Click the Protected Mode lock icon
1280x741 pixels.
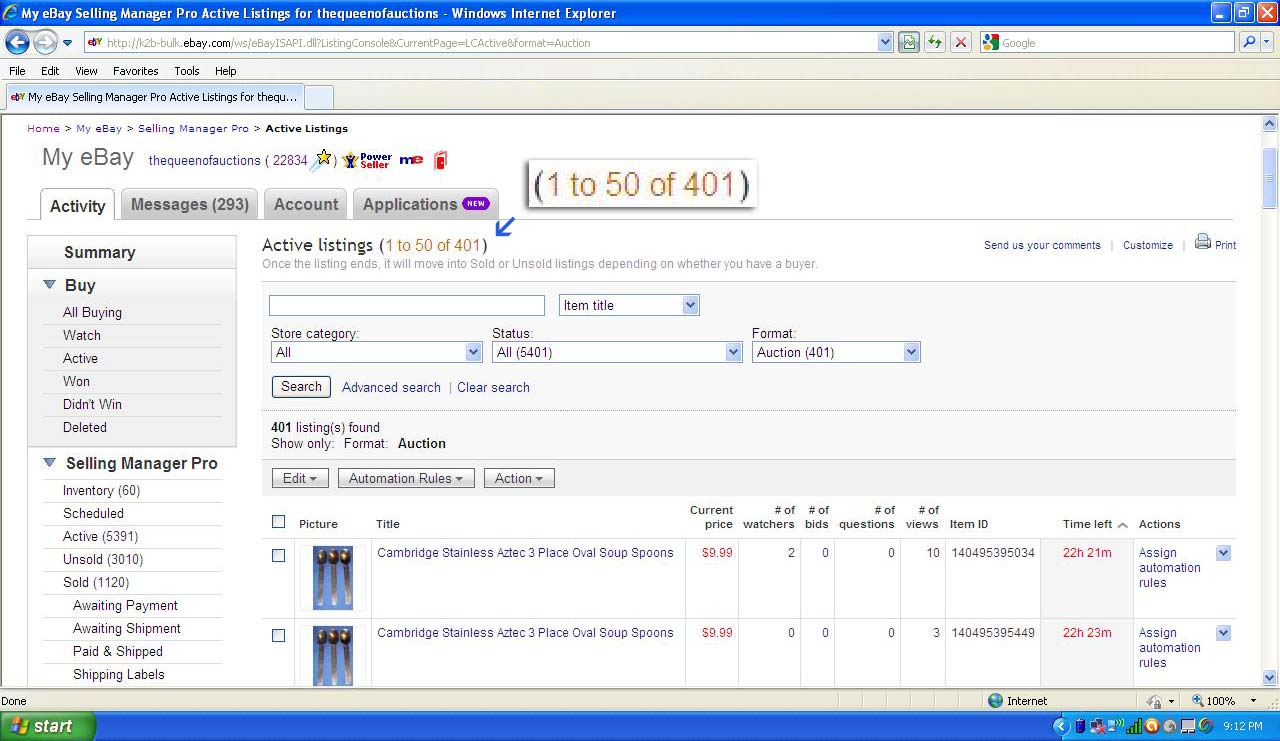(1154, 702)
